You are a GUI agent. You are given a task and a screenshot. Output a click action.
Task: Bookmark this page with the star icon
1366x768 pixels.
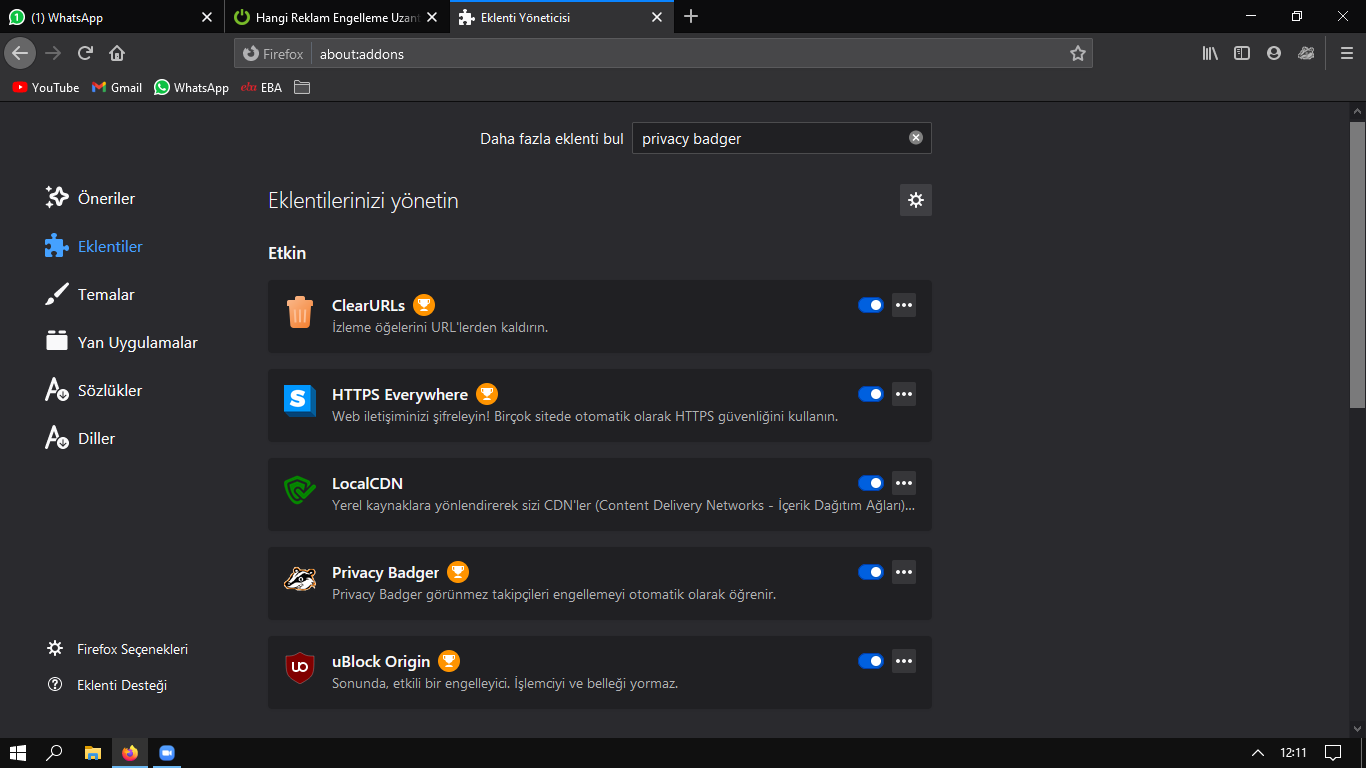1077,53
